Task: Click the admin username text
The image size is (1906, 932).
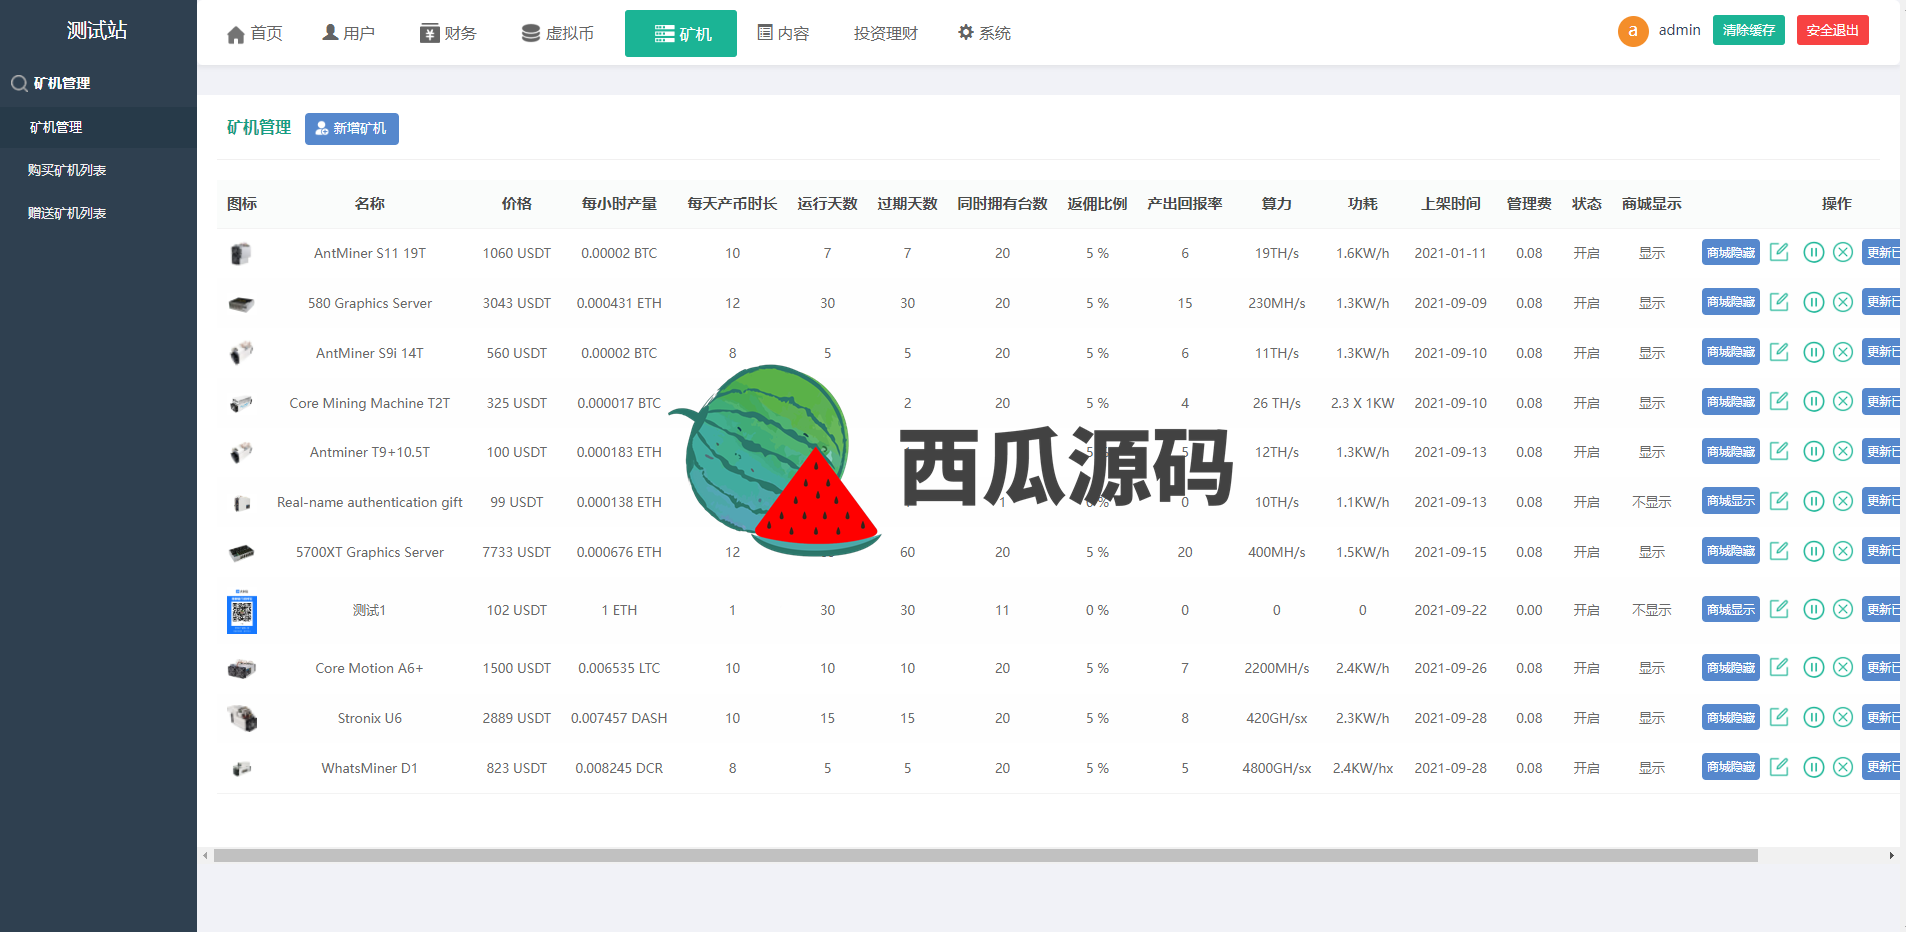Action: (x=1680, y=30)
